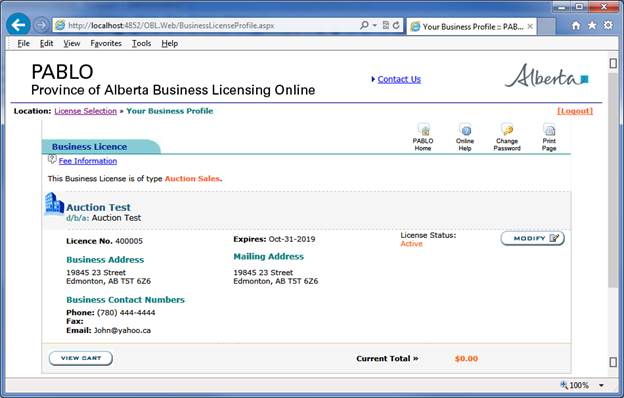Viewport: 624px width, 398px height.
Task: Click the email John@yahoo.ca
Action: click(122, 330)
